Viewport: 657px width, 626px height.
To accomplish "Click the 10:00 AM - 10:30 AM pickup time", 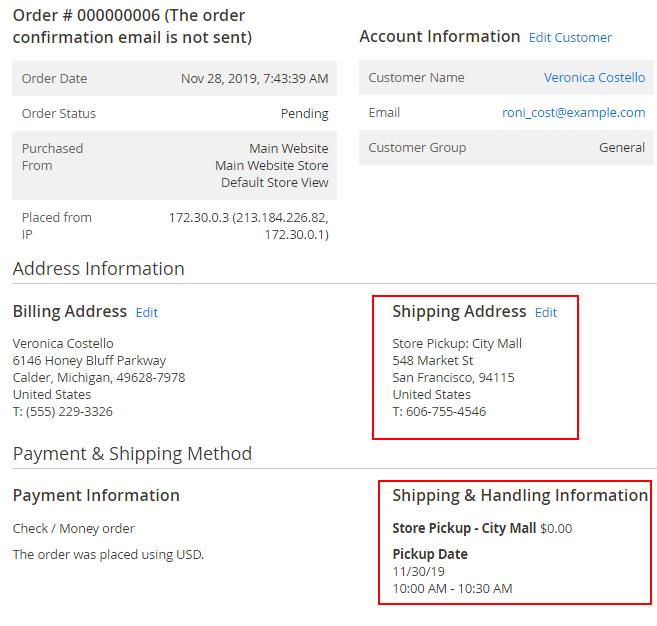I will [452, 589].
